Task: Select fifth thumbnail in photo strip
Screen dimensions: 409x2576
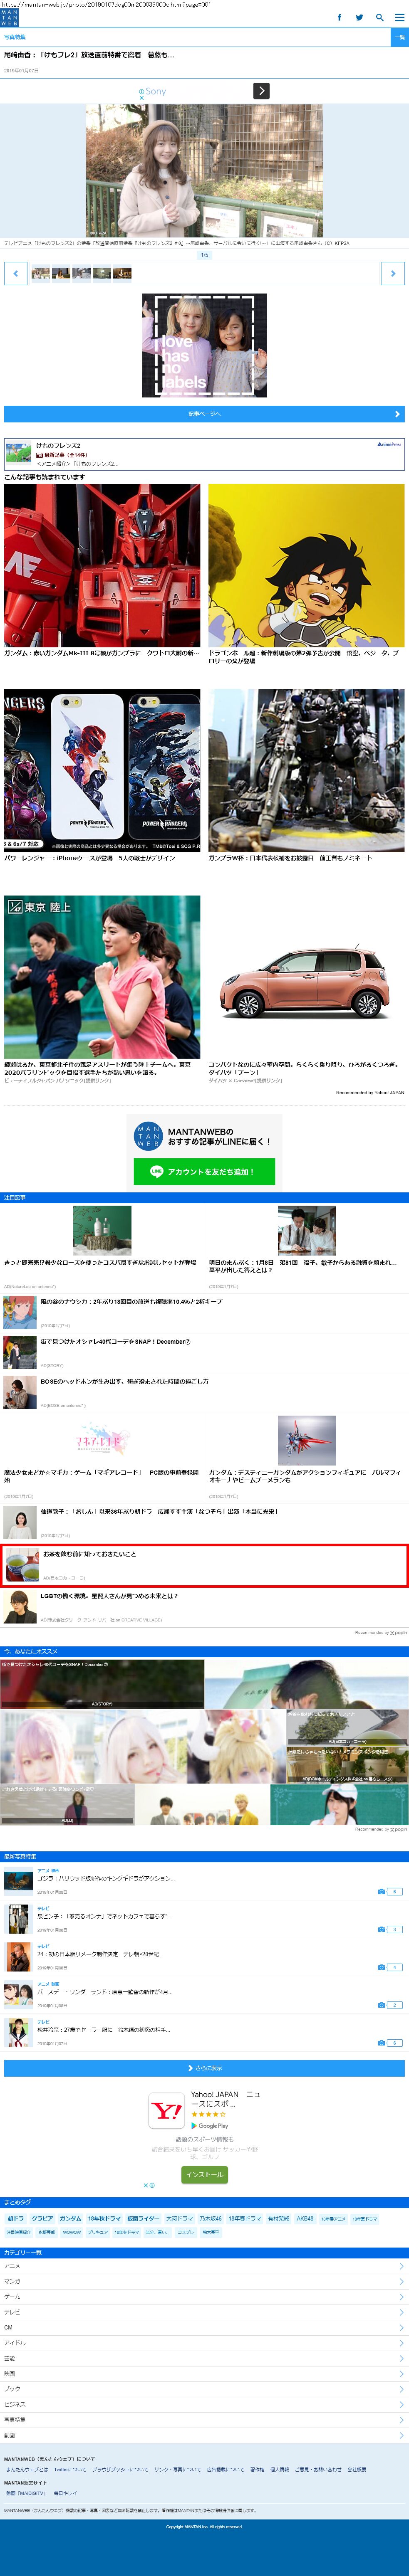Action: (122, 273)
